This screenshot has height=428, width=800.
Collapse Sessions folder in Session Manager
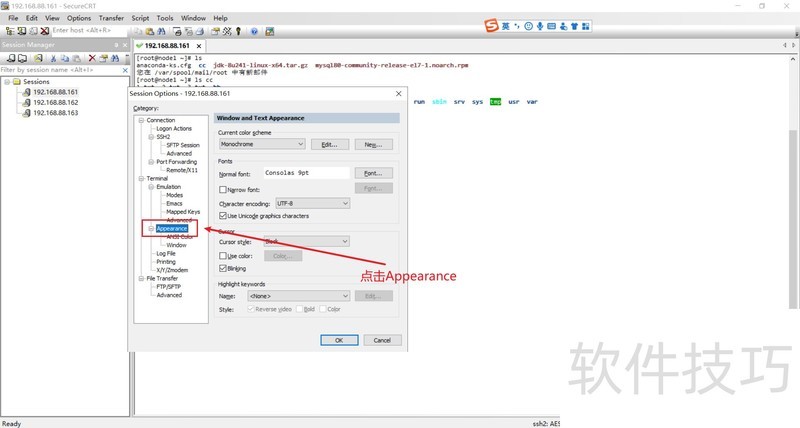[x=7, y=82]
